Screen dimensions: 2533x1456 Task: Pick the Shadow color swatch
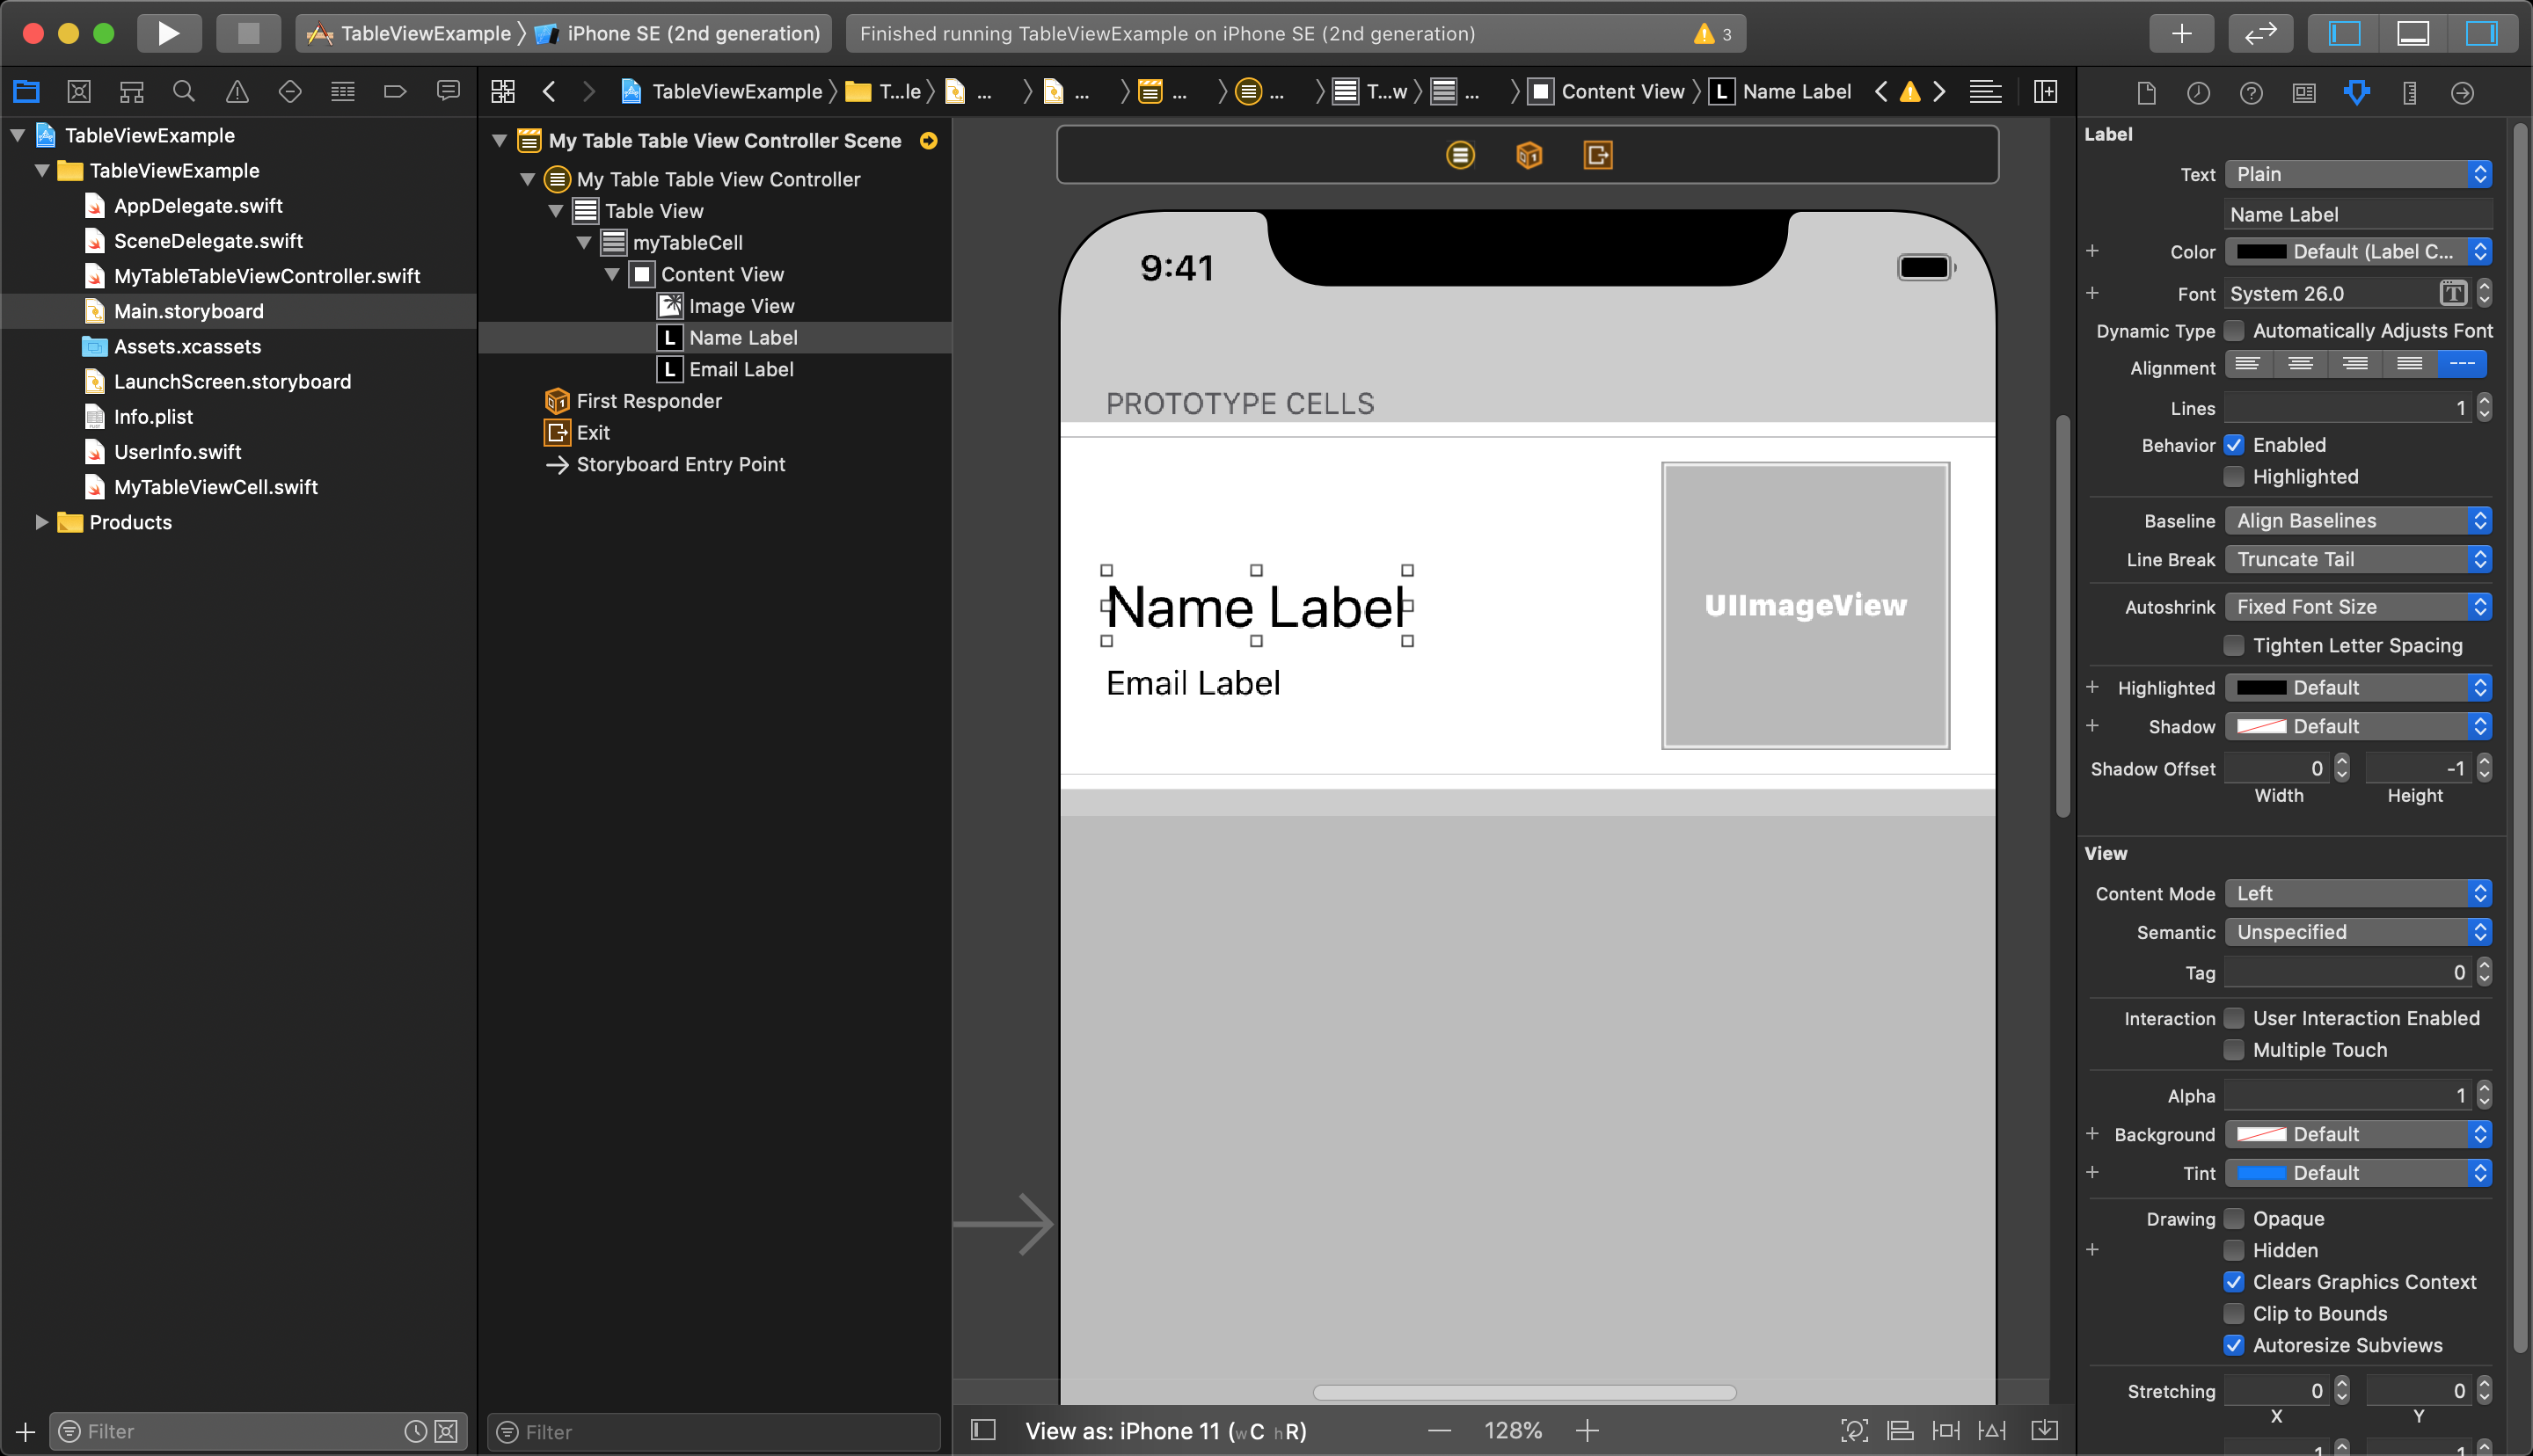click(2261, 727)
